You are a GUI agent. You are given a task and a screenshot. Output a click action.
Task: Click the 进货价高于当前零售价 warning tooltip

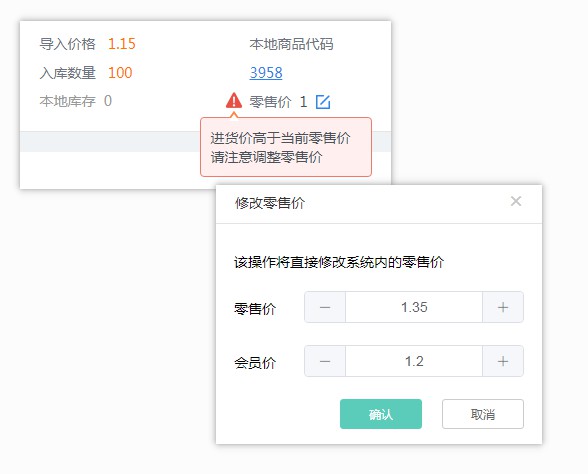286,147
